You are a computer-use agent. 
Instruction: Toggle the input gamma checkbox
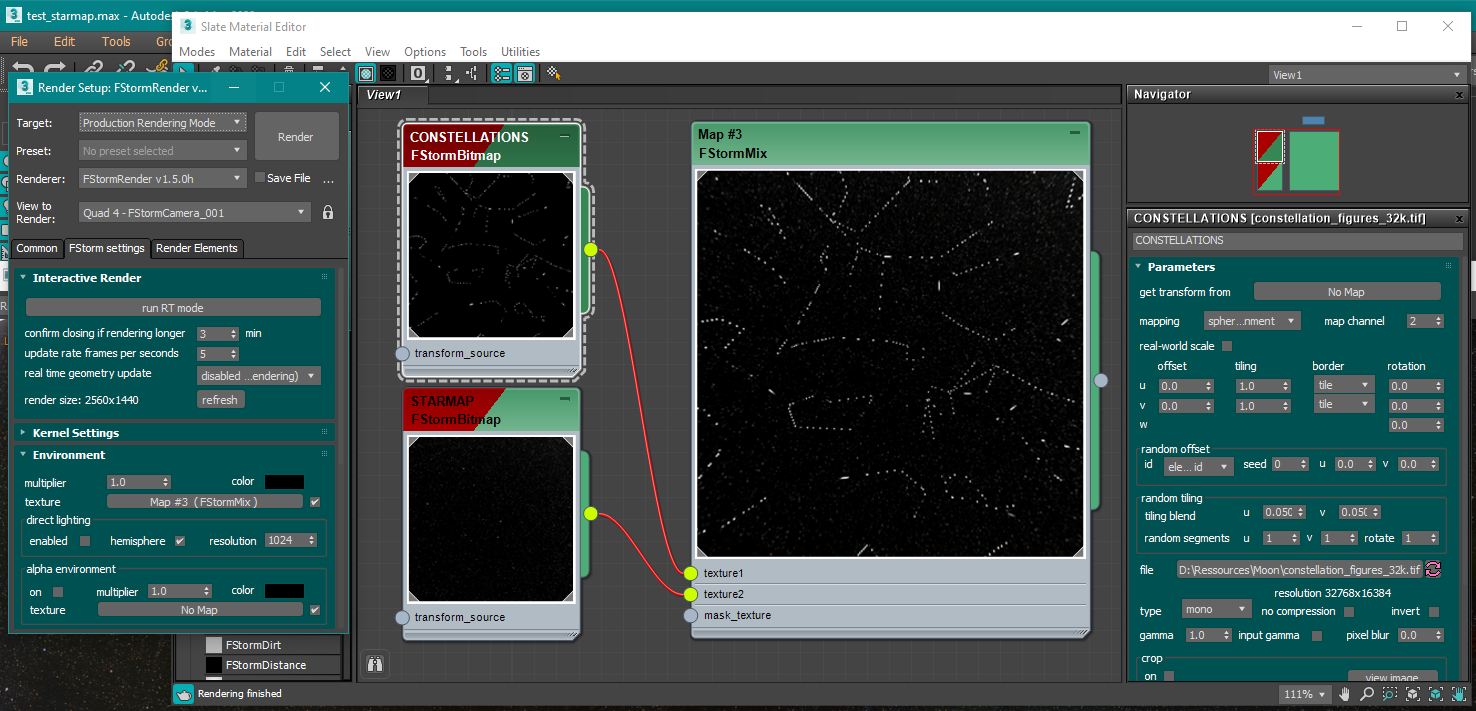(x=1316, y=635)
